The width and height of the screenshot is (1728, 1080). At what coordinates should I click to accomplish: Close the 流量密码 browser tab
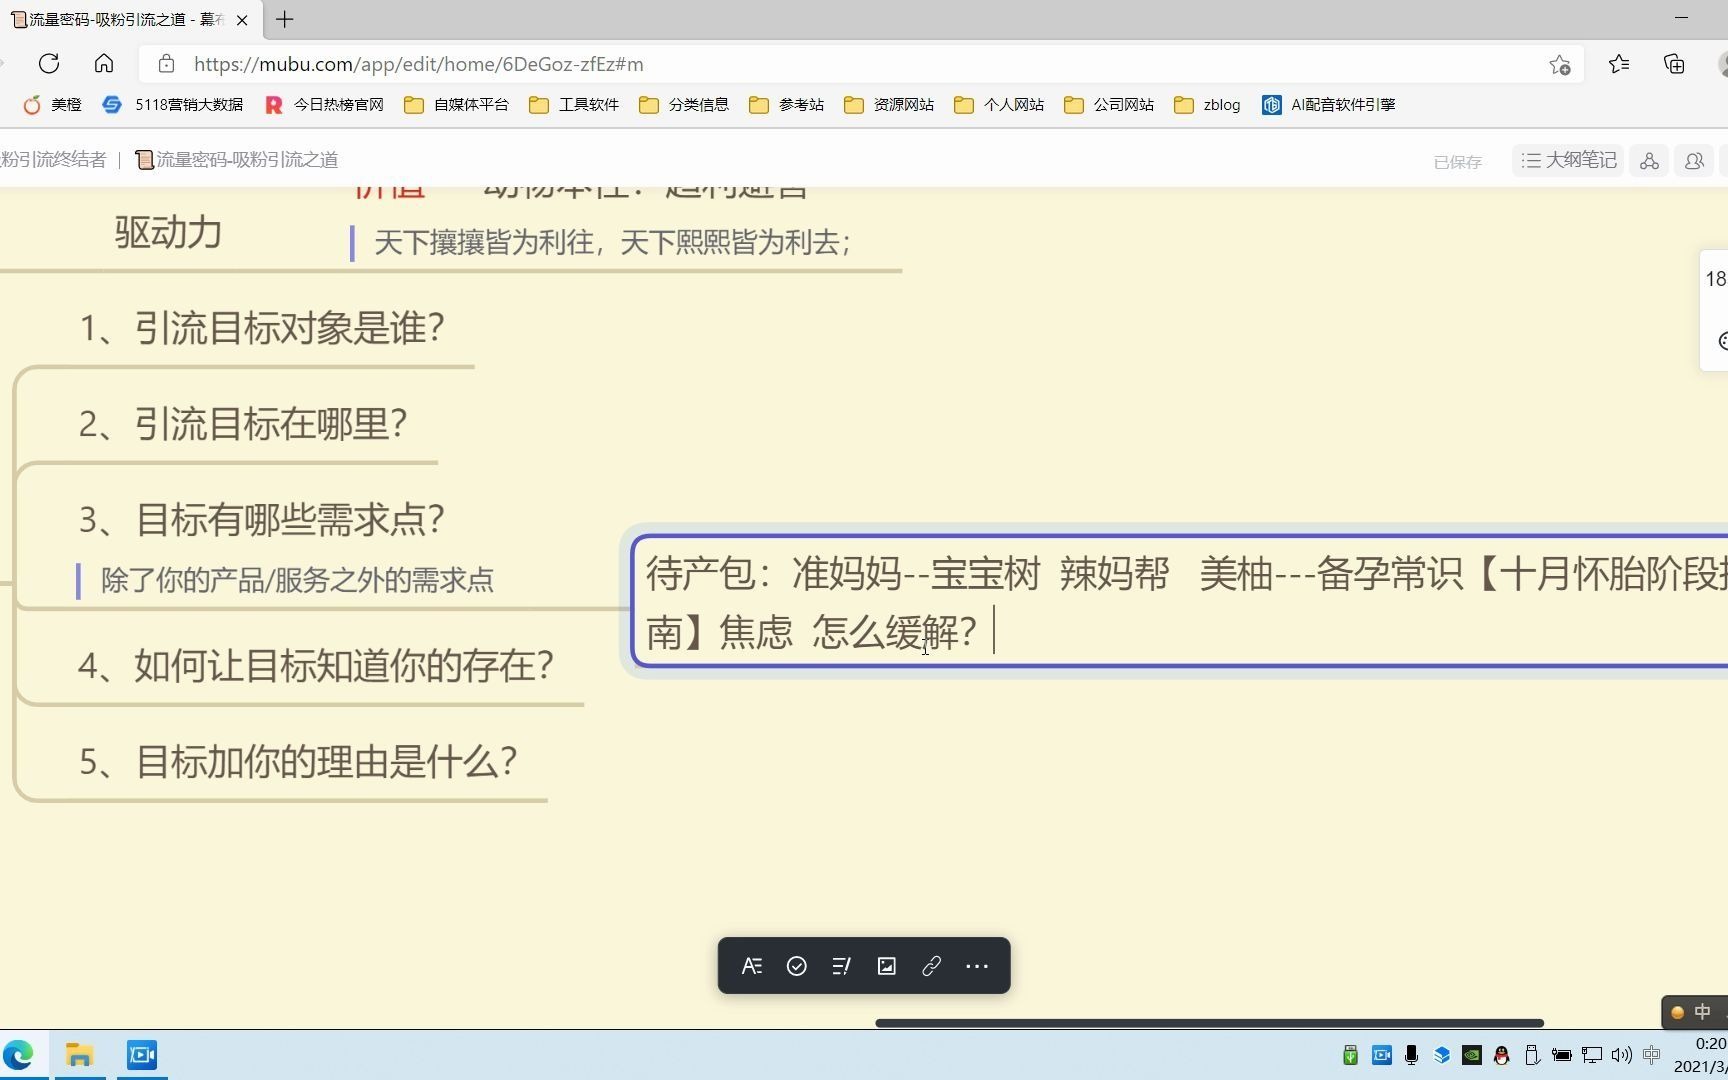[242, 20]
